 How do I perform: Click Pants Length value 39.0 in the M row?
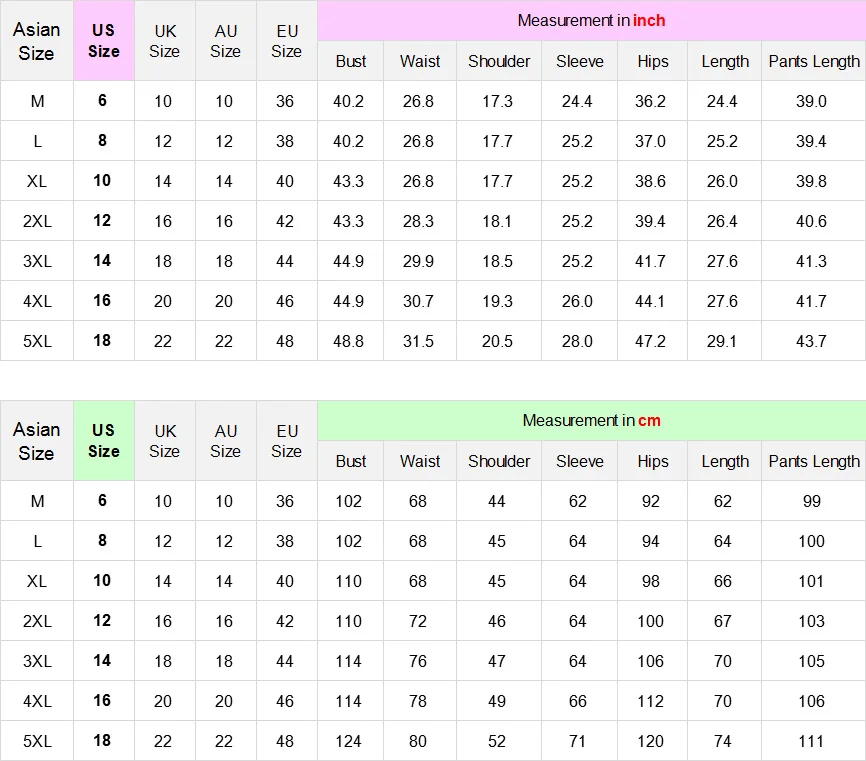pos(811,101)
